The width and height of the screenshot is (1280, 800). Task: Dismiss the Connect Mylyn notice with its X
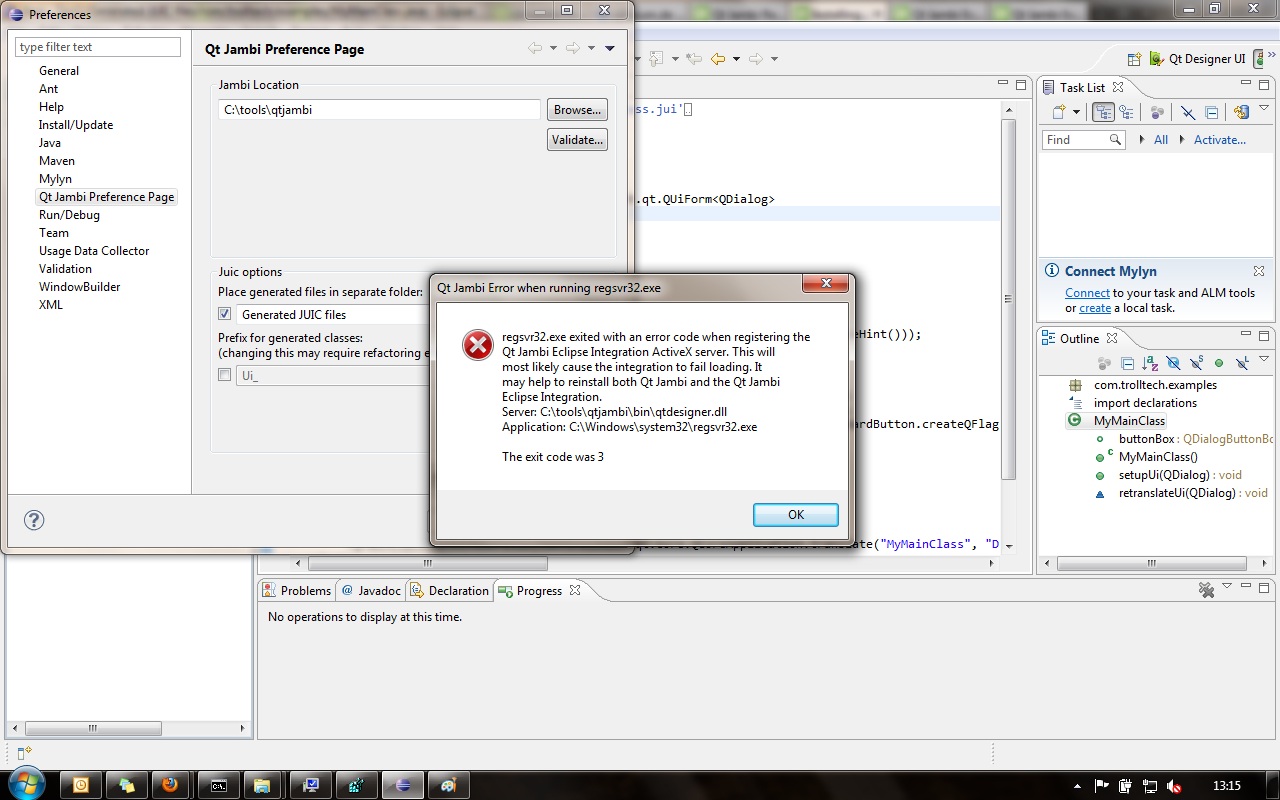(1259, 271)
